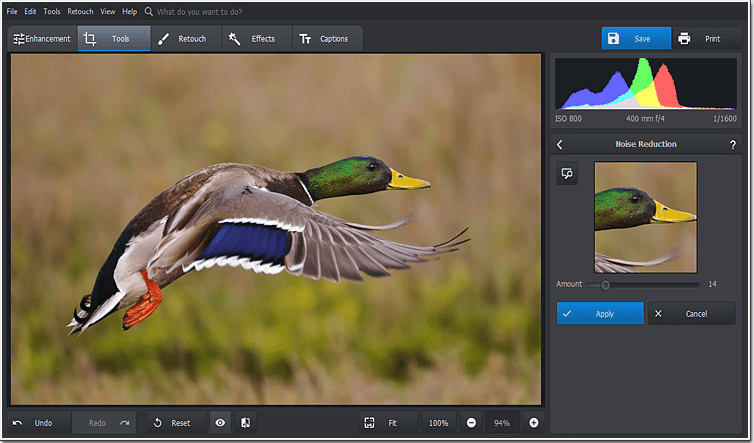Click the histogram graph
This screenshot has height=443, width=754.
[x=645, y=84]
